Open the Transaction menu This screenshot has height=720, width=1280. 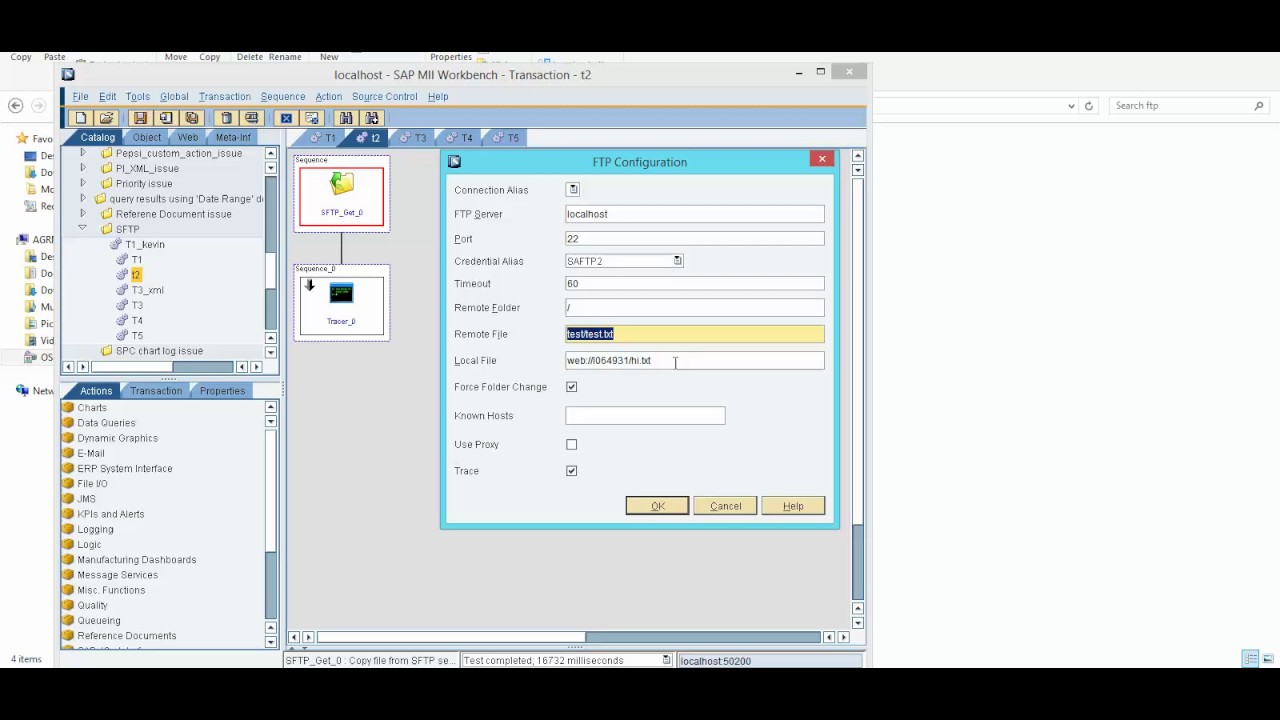click(x=224, y=96)
